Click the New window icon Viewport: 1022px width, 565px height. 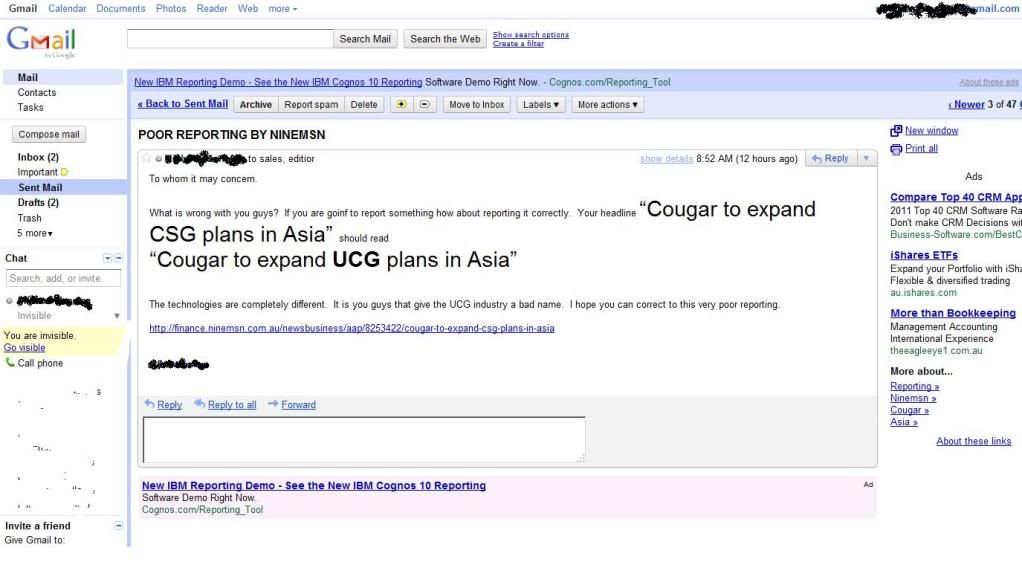[x=896, y=131]
